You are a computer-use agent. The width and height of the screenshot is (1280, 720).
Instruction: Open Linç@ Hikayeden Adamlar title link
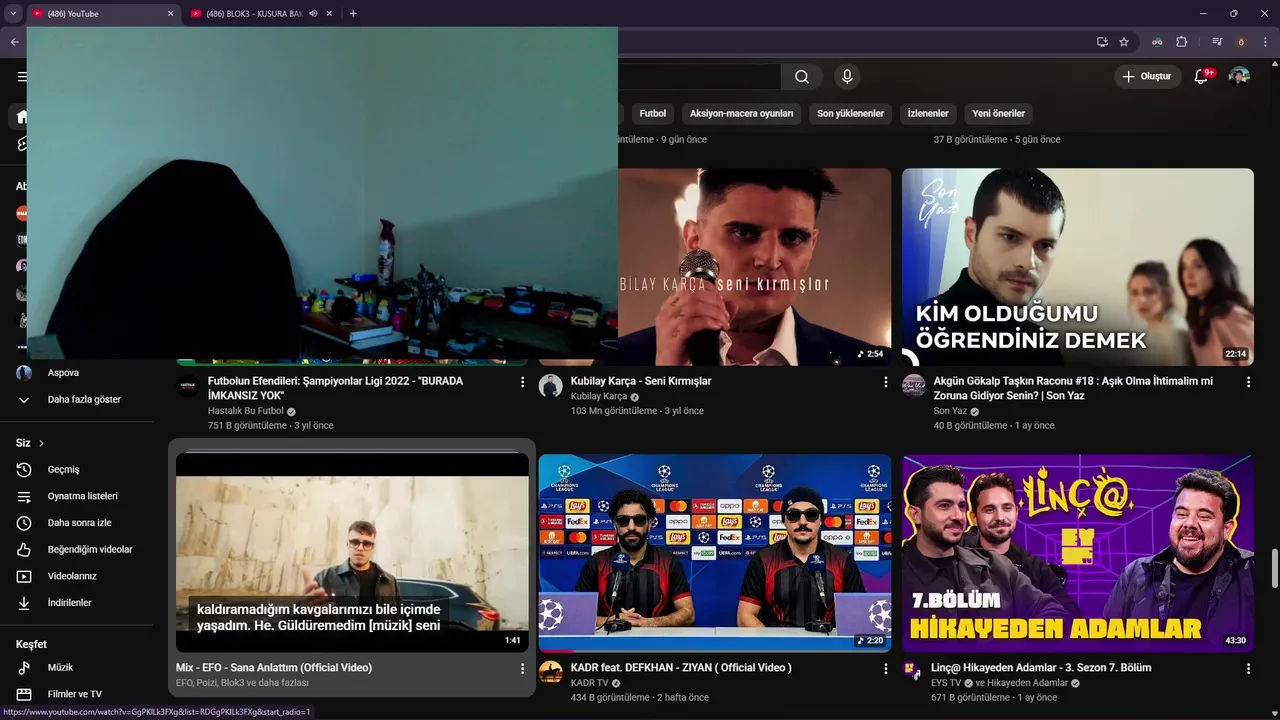tap(1042, 668)
